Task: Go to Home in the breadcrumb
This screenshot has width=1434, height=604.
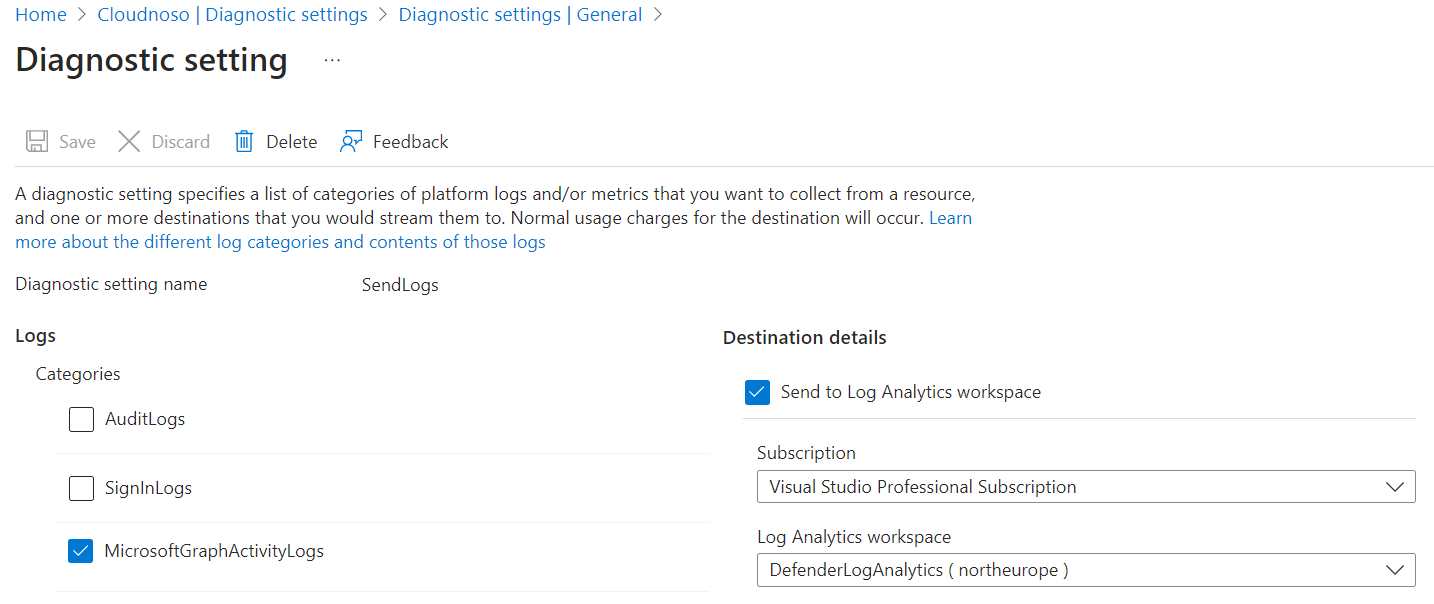Action: click(x=41, y=15)
